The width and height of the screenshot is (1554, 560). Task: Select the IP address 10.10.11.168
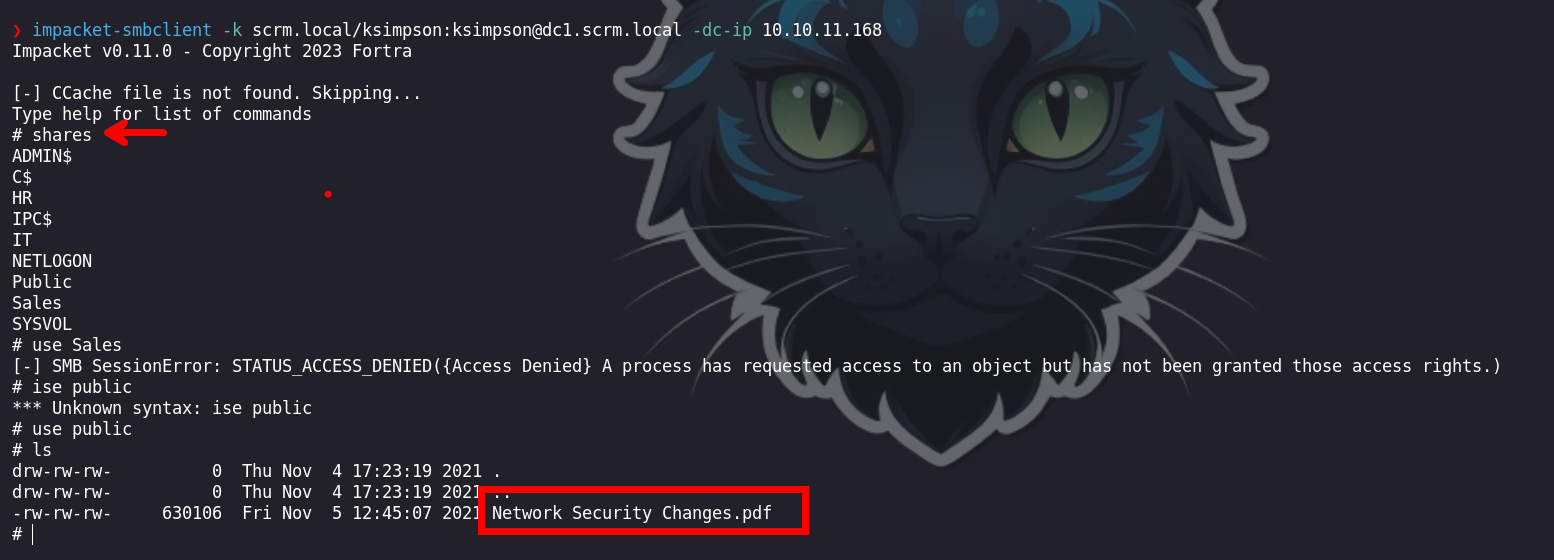(x=822, y=30)
